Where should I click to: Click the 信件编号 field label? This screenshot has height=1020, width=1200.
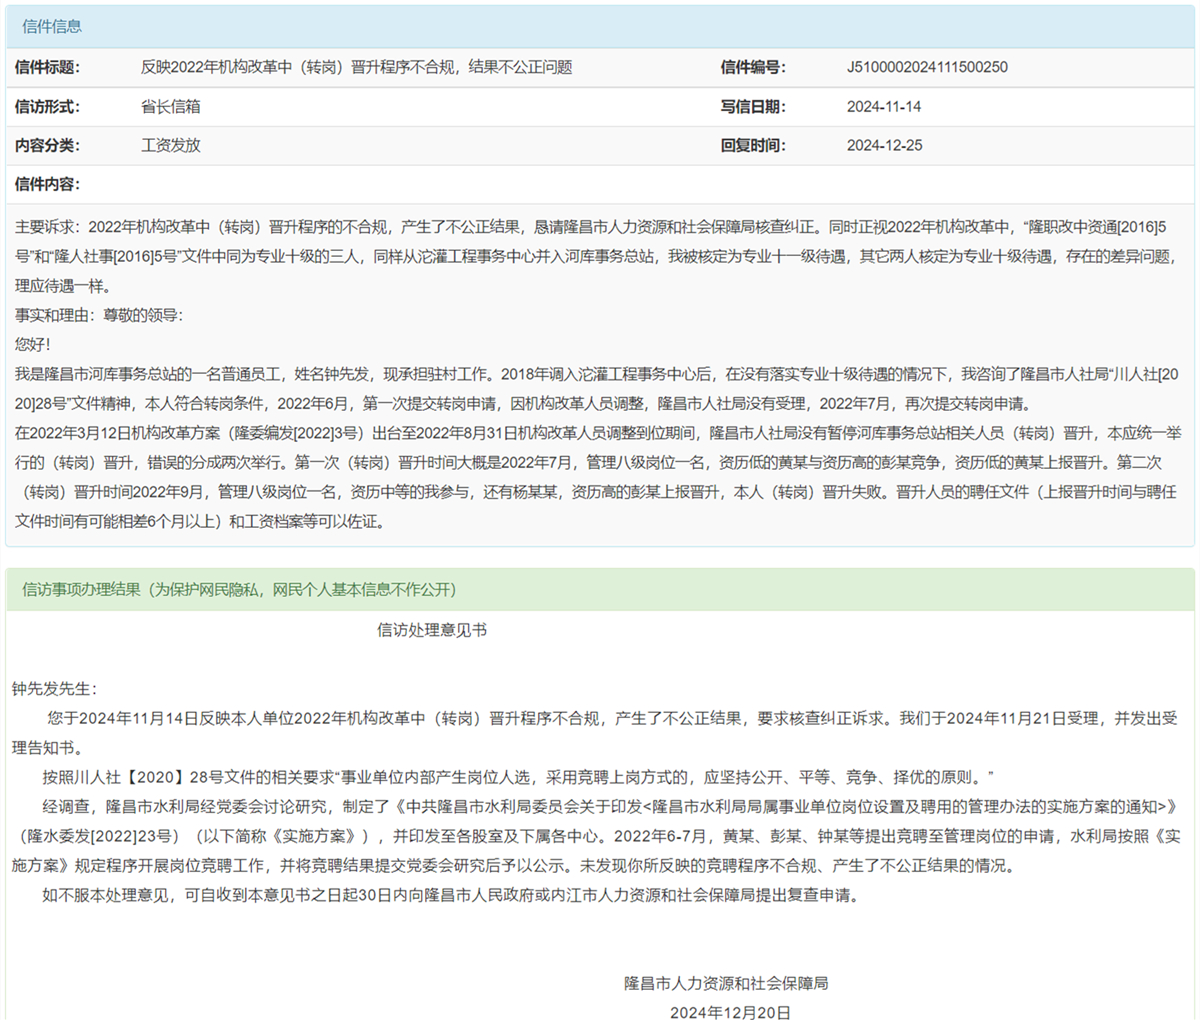click(753, 67)
